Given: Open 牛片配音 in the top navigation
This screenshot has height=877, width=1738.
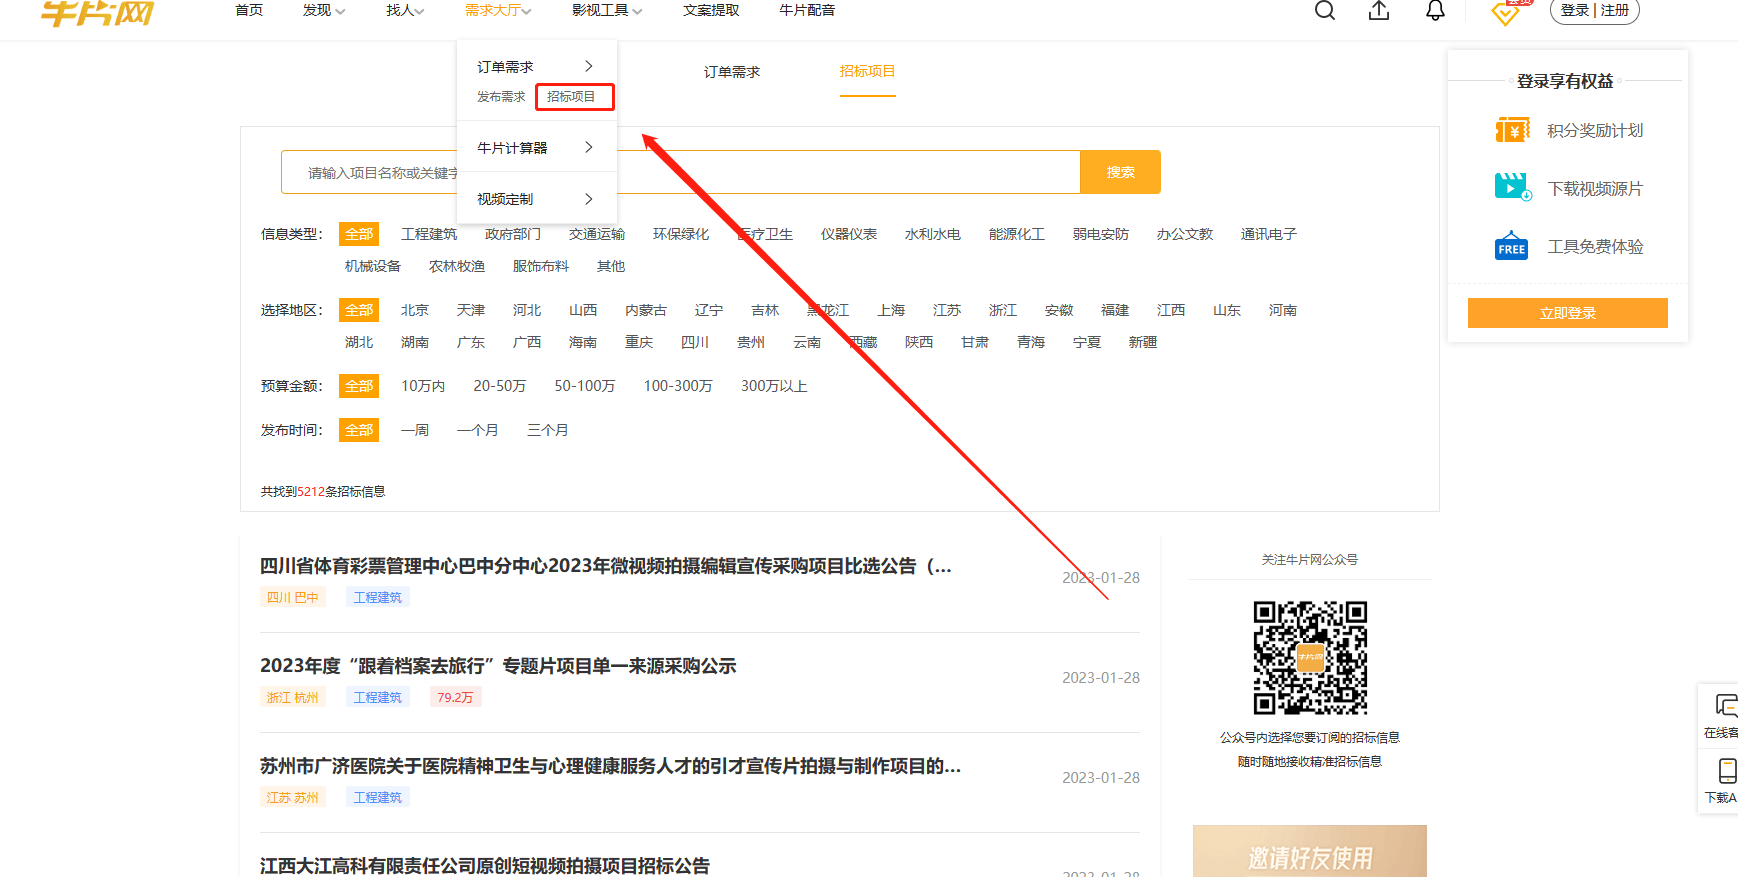Looking at the screenshot, I should 807,10.
